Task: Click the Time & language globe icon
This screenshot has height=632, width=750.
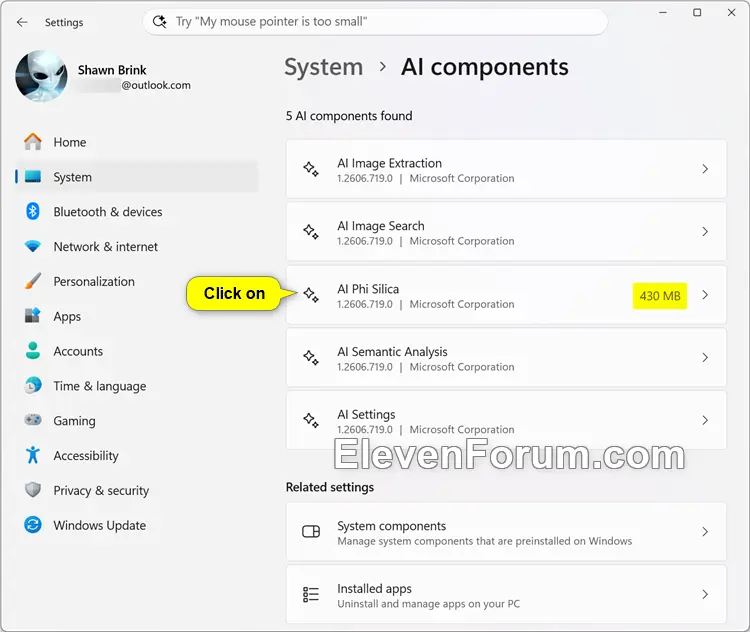Action: pos(33,386)
